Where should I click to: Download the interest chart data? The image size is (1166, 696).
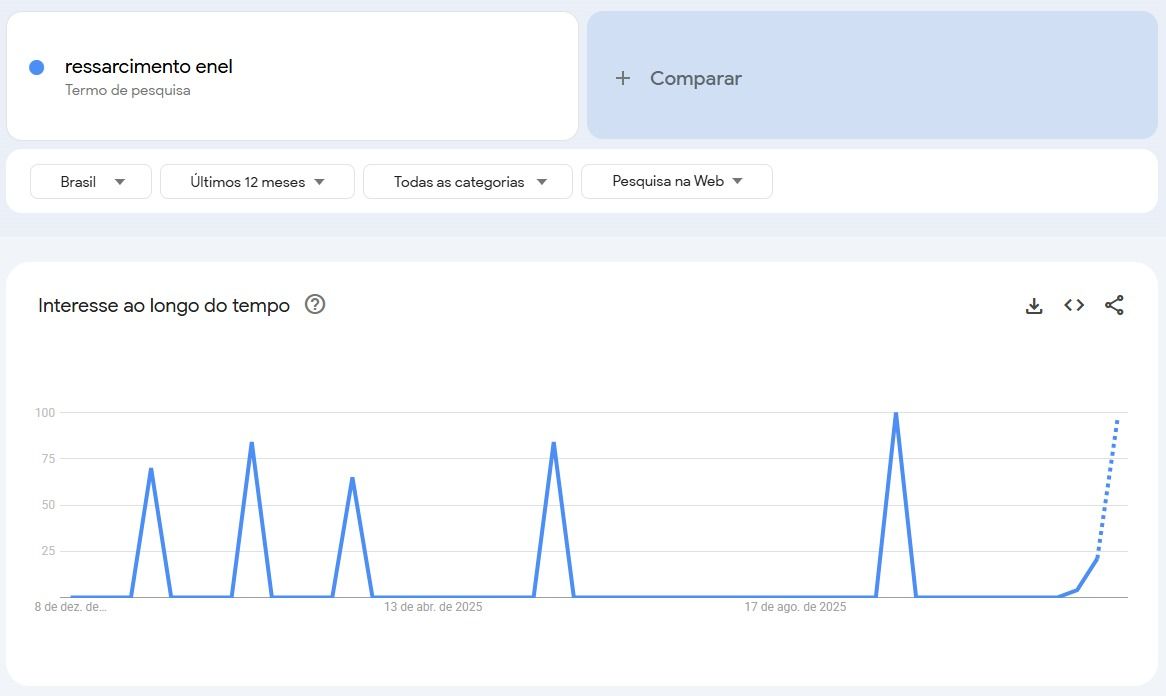1034,306
